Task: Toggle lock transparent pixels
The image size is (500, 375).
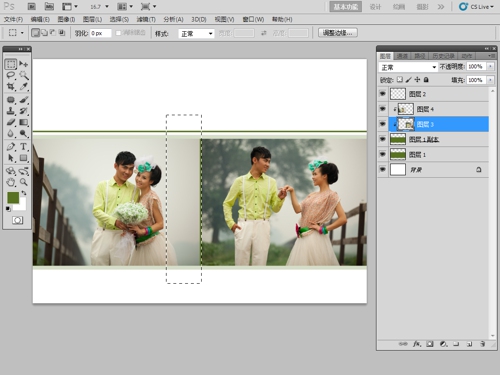Action: point(399,80)
